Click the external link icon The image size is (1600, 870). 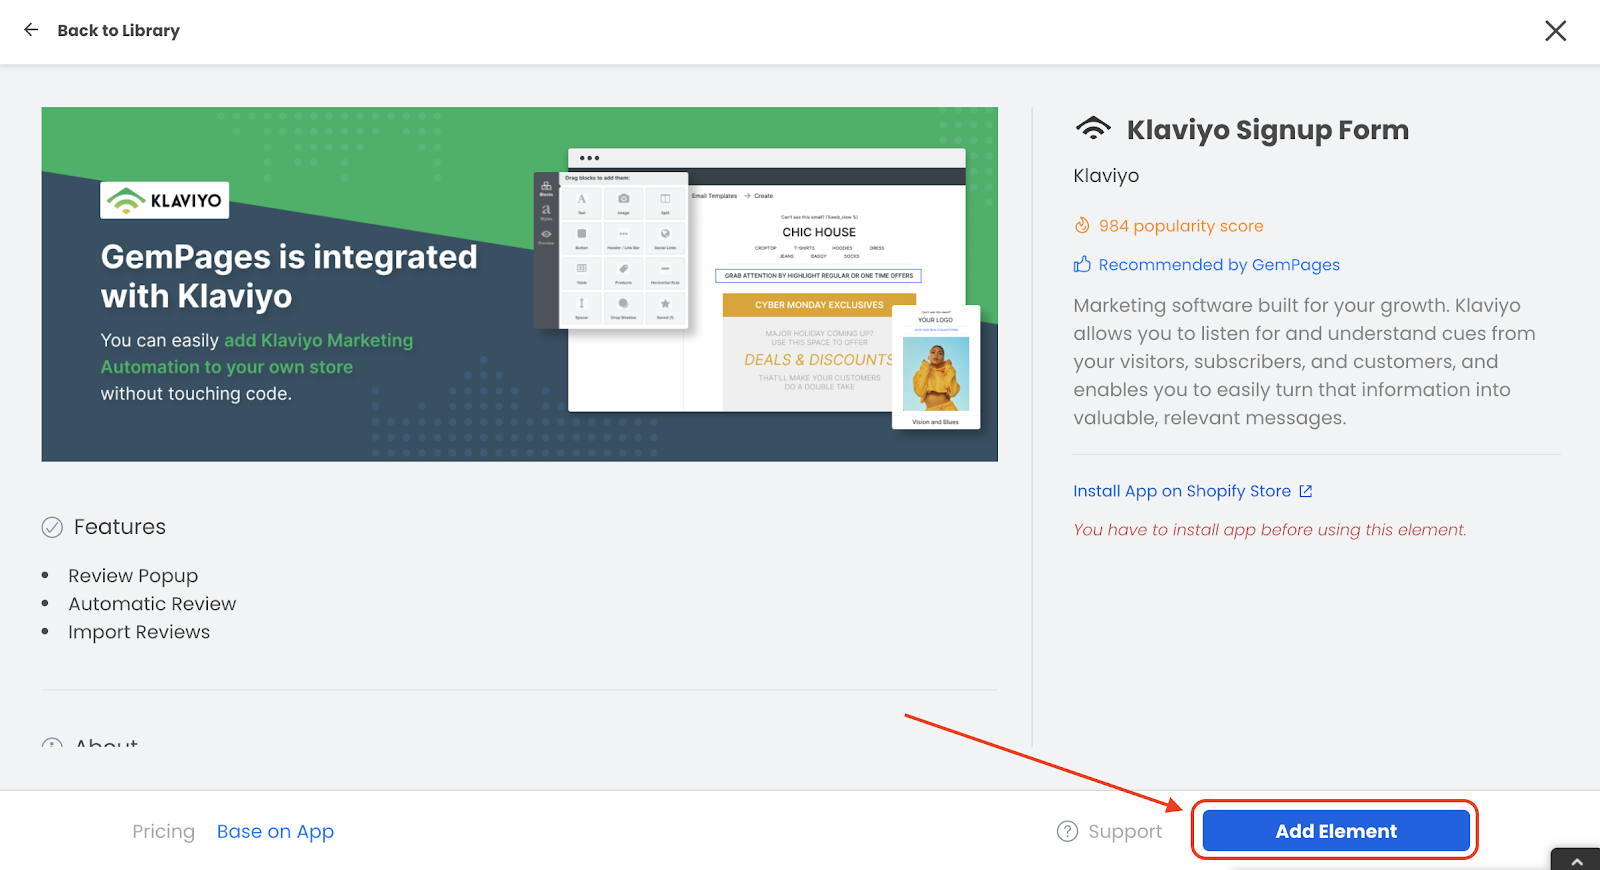[1305, 491]
